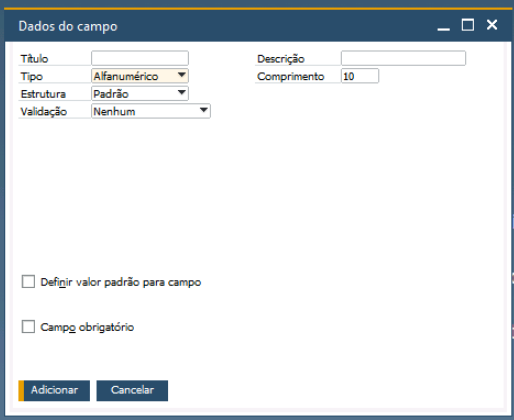514x420 pixels.
Task: Click the Título label
Action: [34, 59]
